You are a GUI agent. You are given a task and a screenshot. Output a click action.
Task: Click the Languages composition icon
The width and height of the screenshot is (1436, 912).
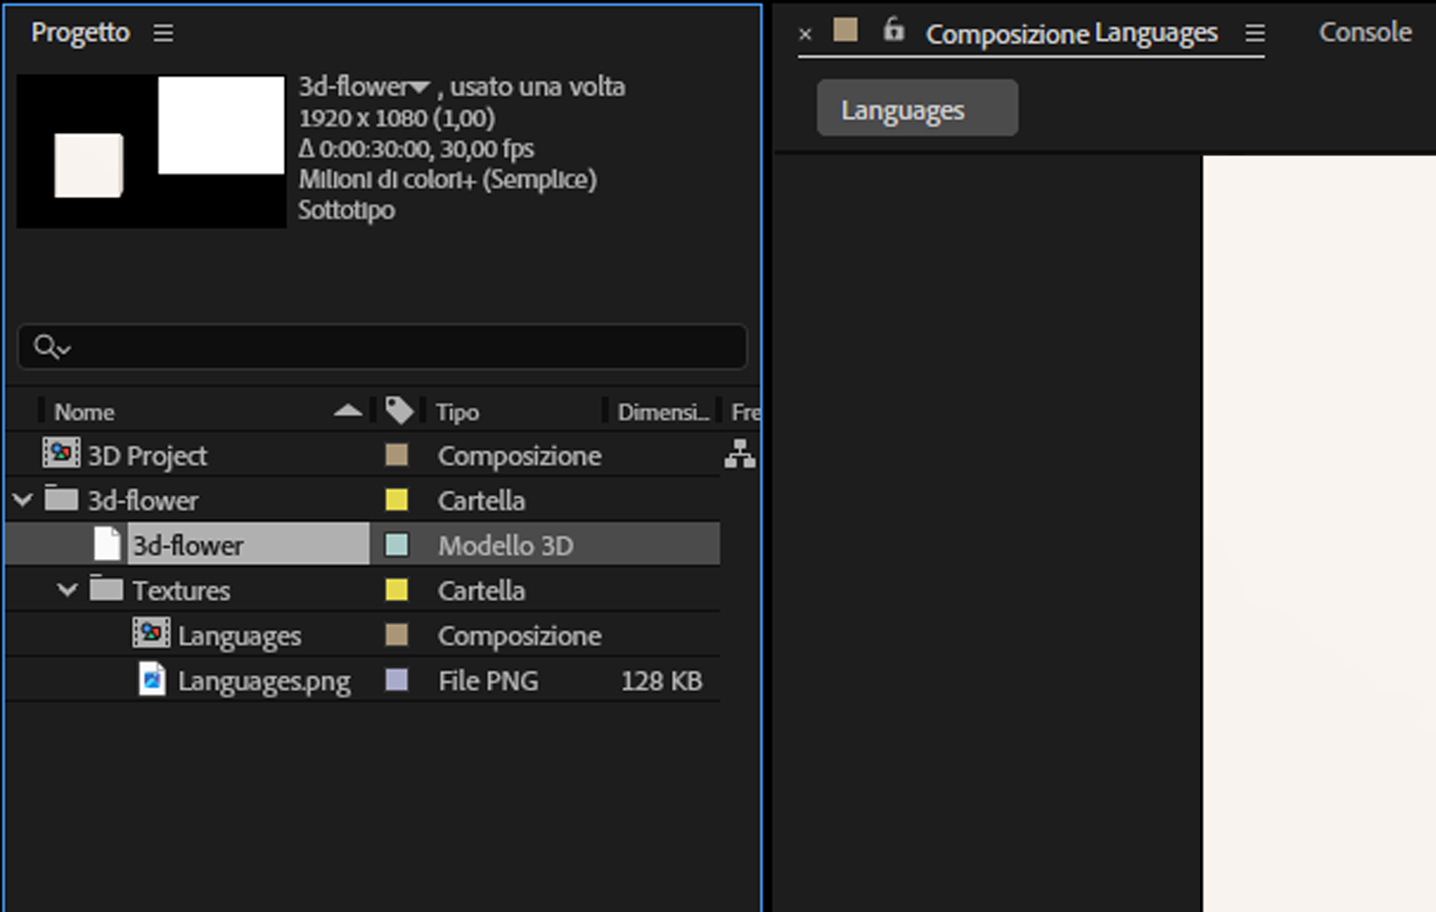(151, 633)
